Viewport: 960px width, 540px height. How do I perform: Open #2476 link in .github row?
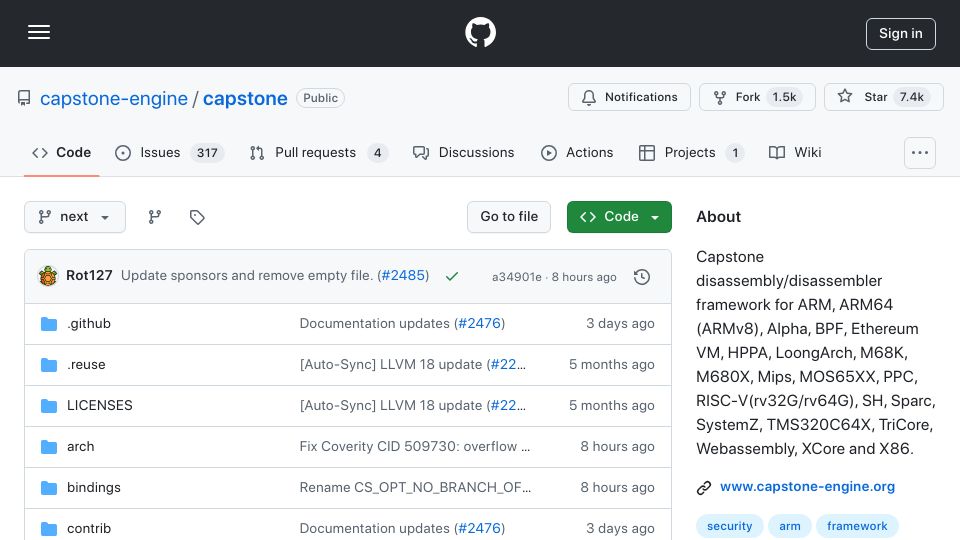[479, 323]
